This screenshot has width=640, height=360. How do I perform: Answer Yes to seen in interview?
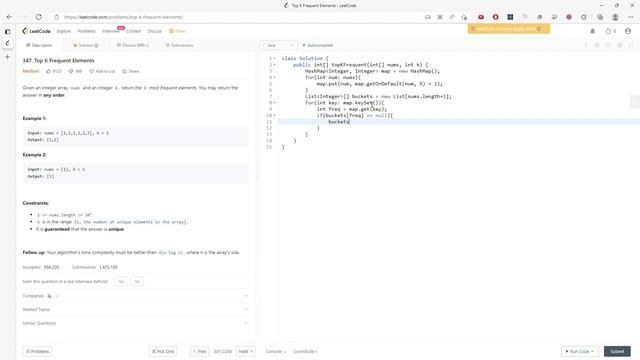[121, 282]
